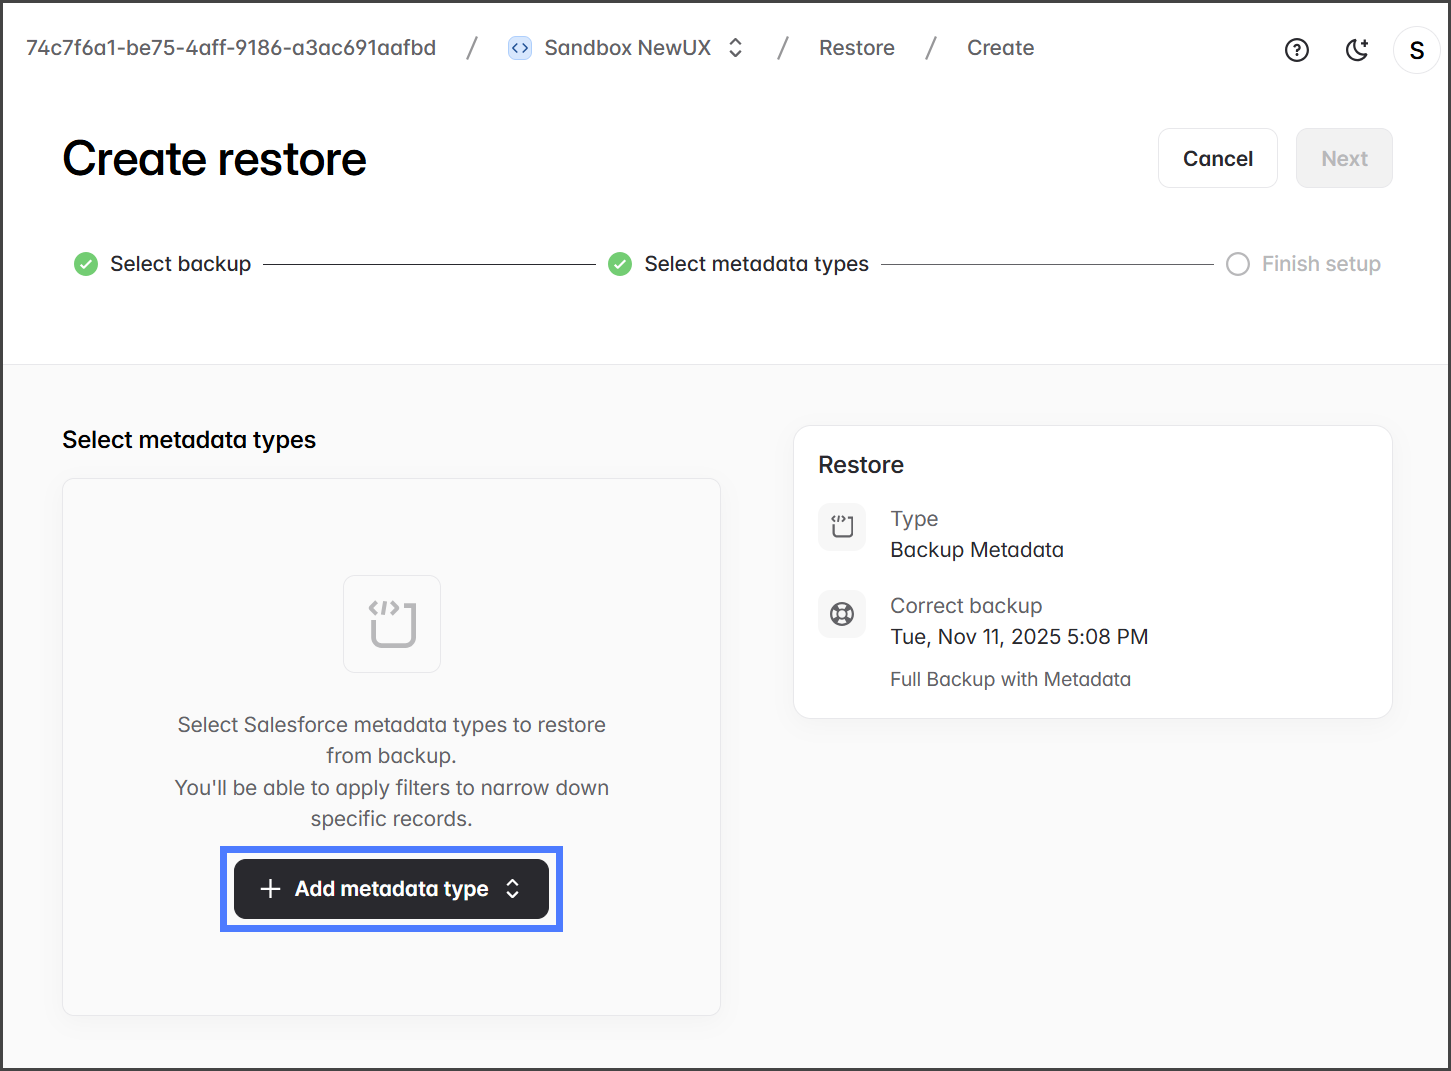Click the Backup Metadata type icon

842,527
